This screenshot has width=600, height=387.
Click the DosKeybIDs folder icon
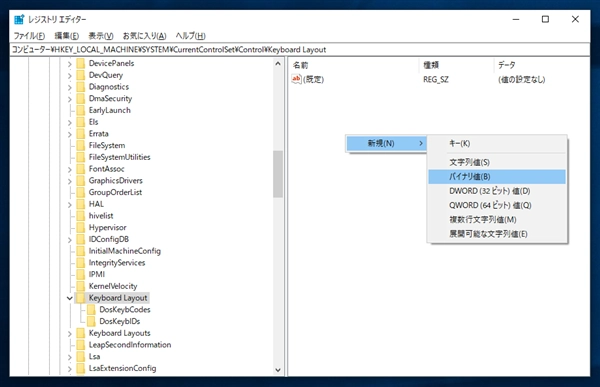coord(91,321)
